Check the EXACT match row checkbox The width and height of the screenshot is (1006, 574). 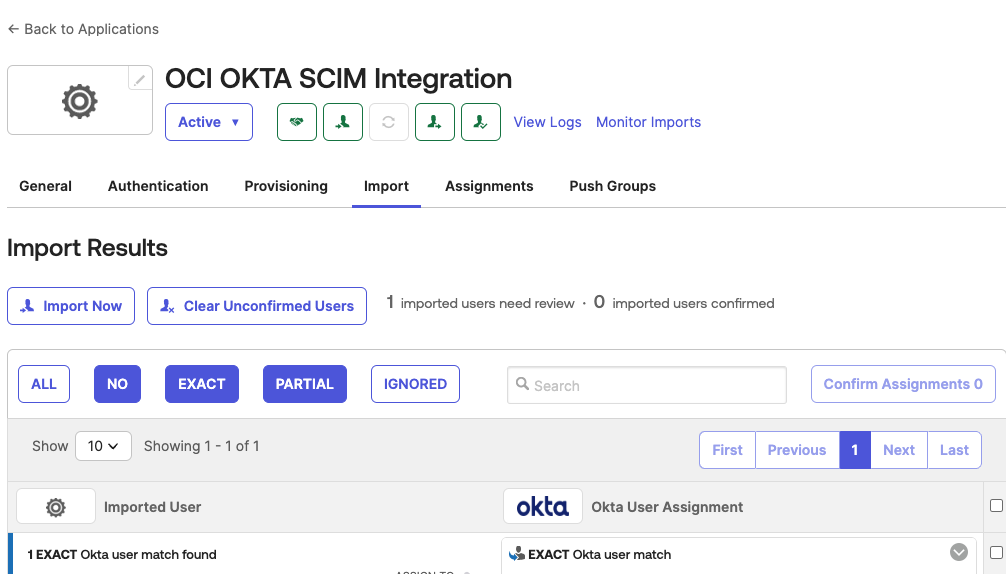(x=996, y=552)
